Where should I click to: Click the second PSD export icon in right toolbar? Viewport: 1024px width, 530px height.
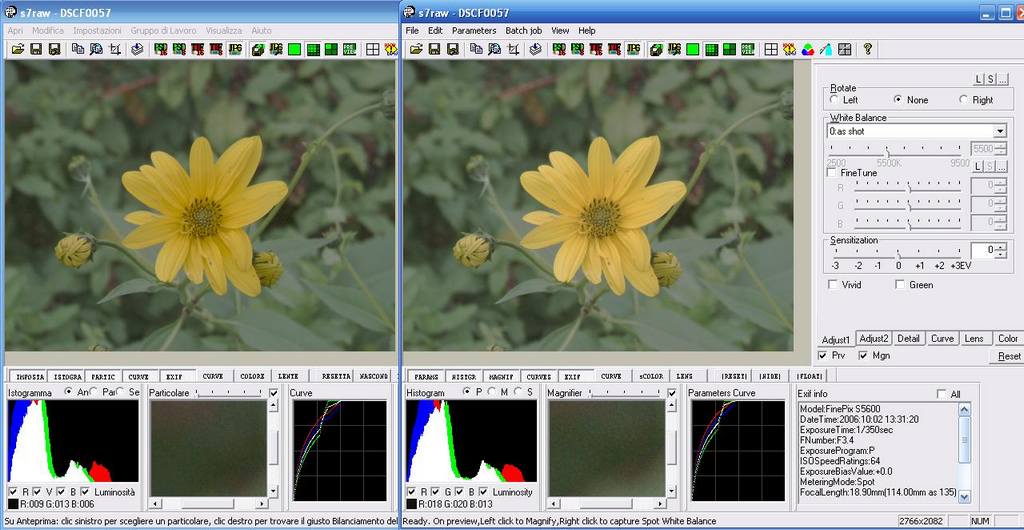pos(577,49)
